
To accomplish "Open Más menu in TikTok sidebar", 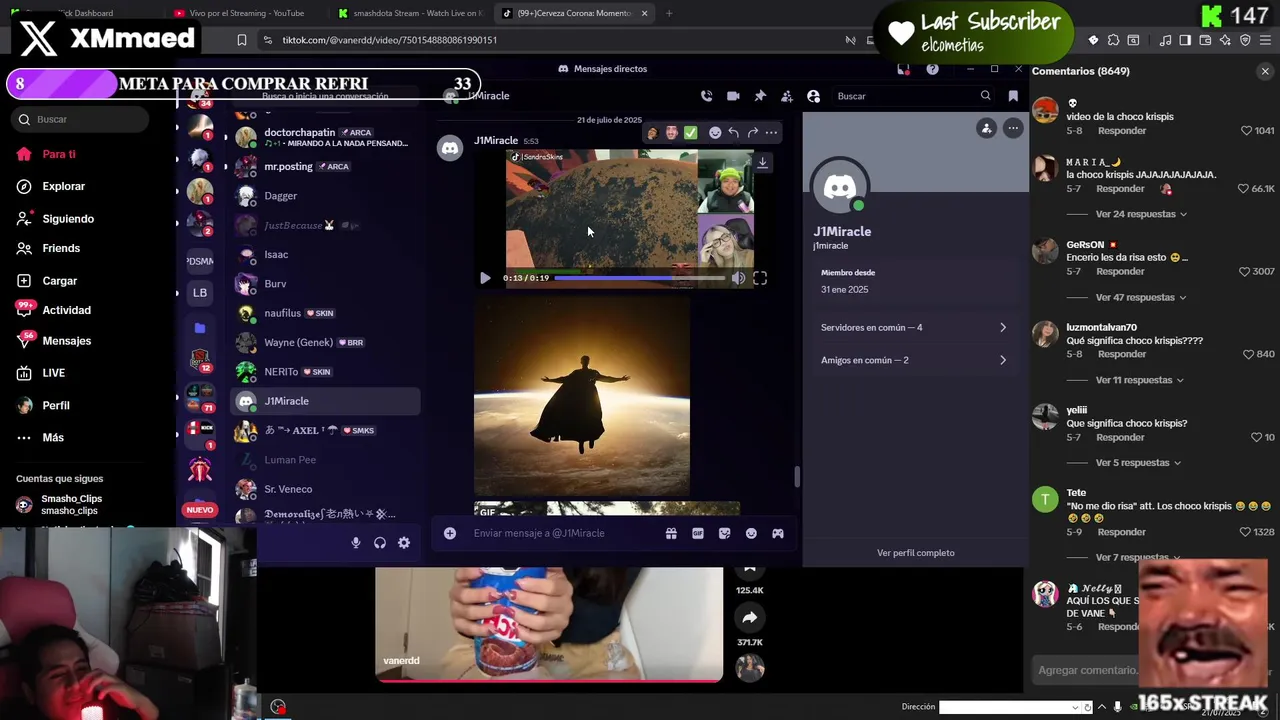I will (53, 438).
